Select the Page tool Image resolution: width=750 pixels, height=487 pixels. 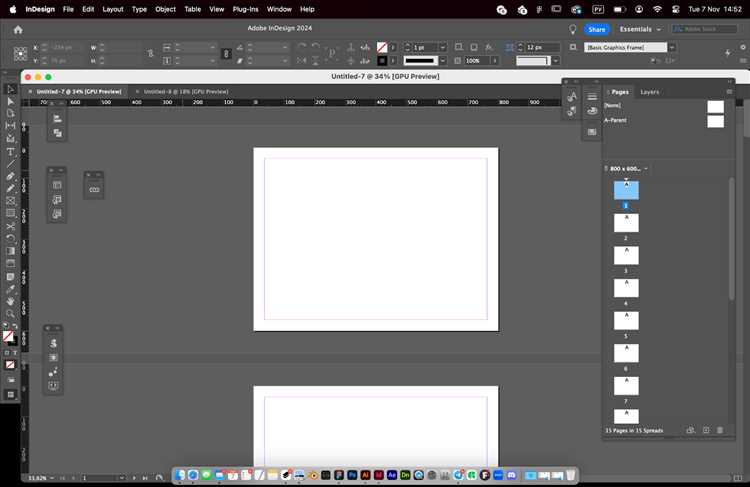(x=11, y=114)
